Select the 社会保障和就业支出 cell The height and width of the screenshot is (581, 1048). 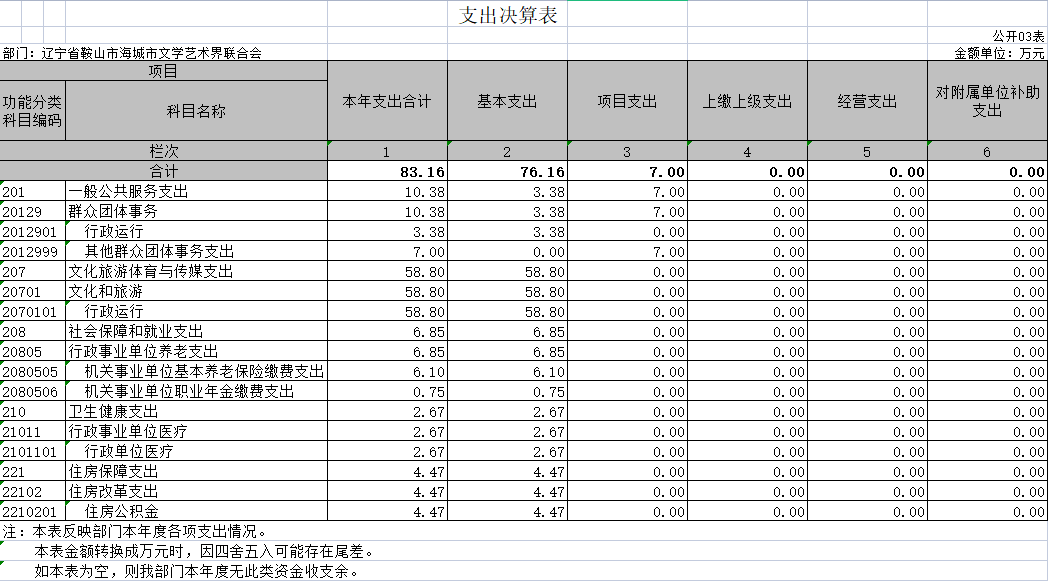(x=196, y=332)
